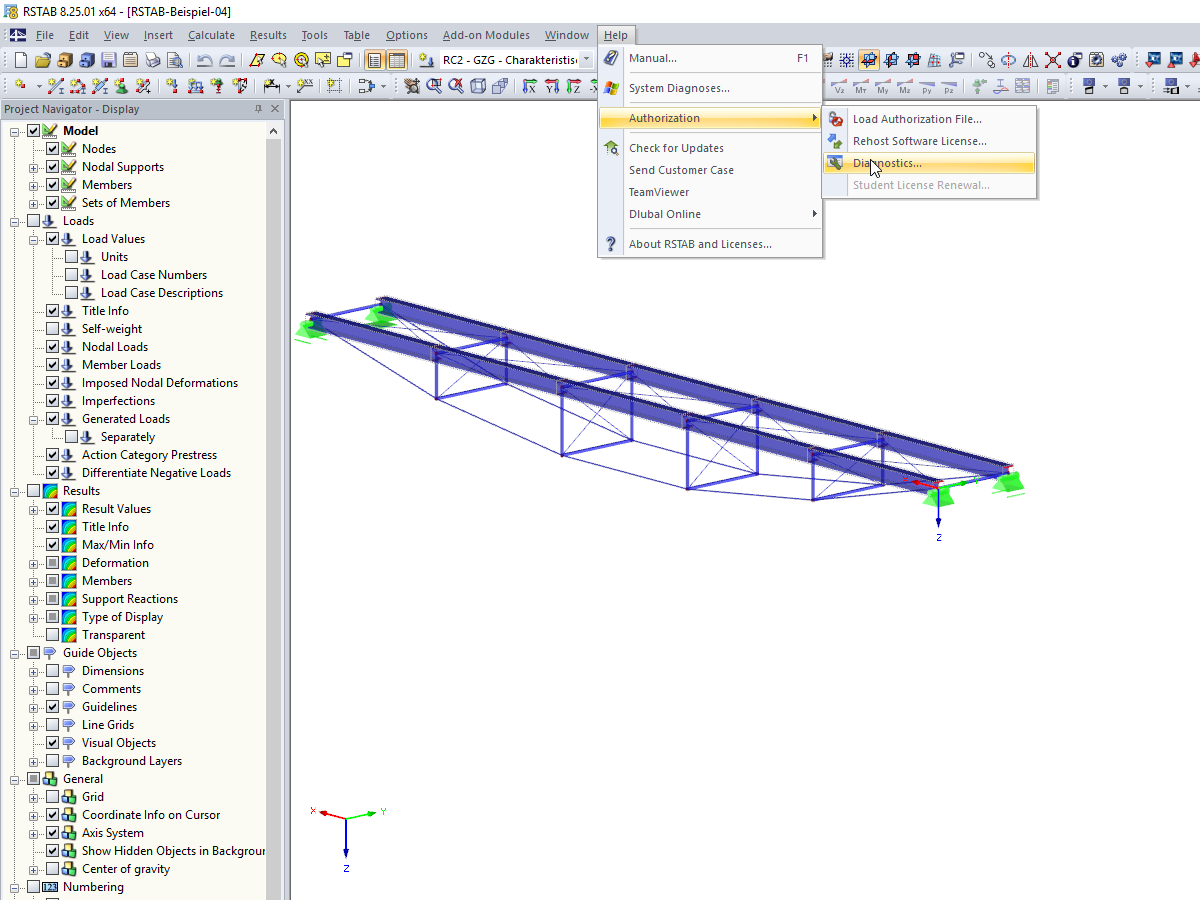Select the Background Layers tree item

point(132,761)
